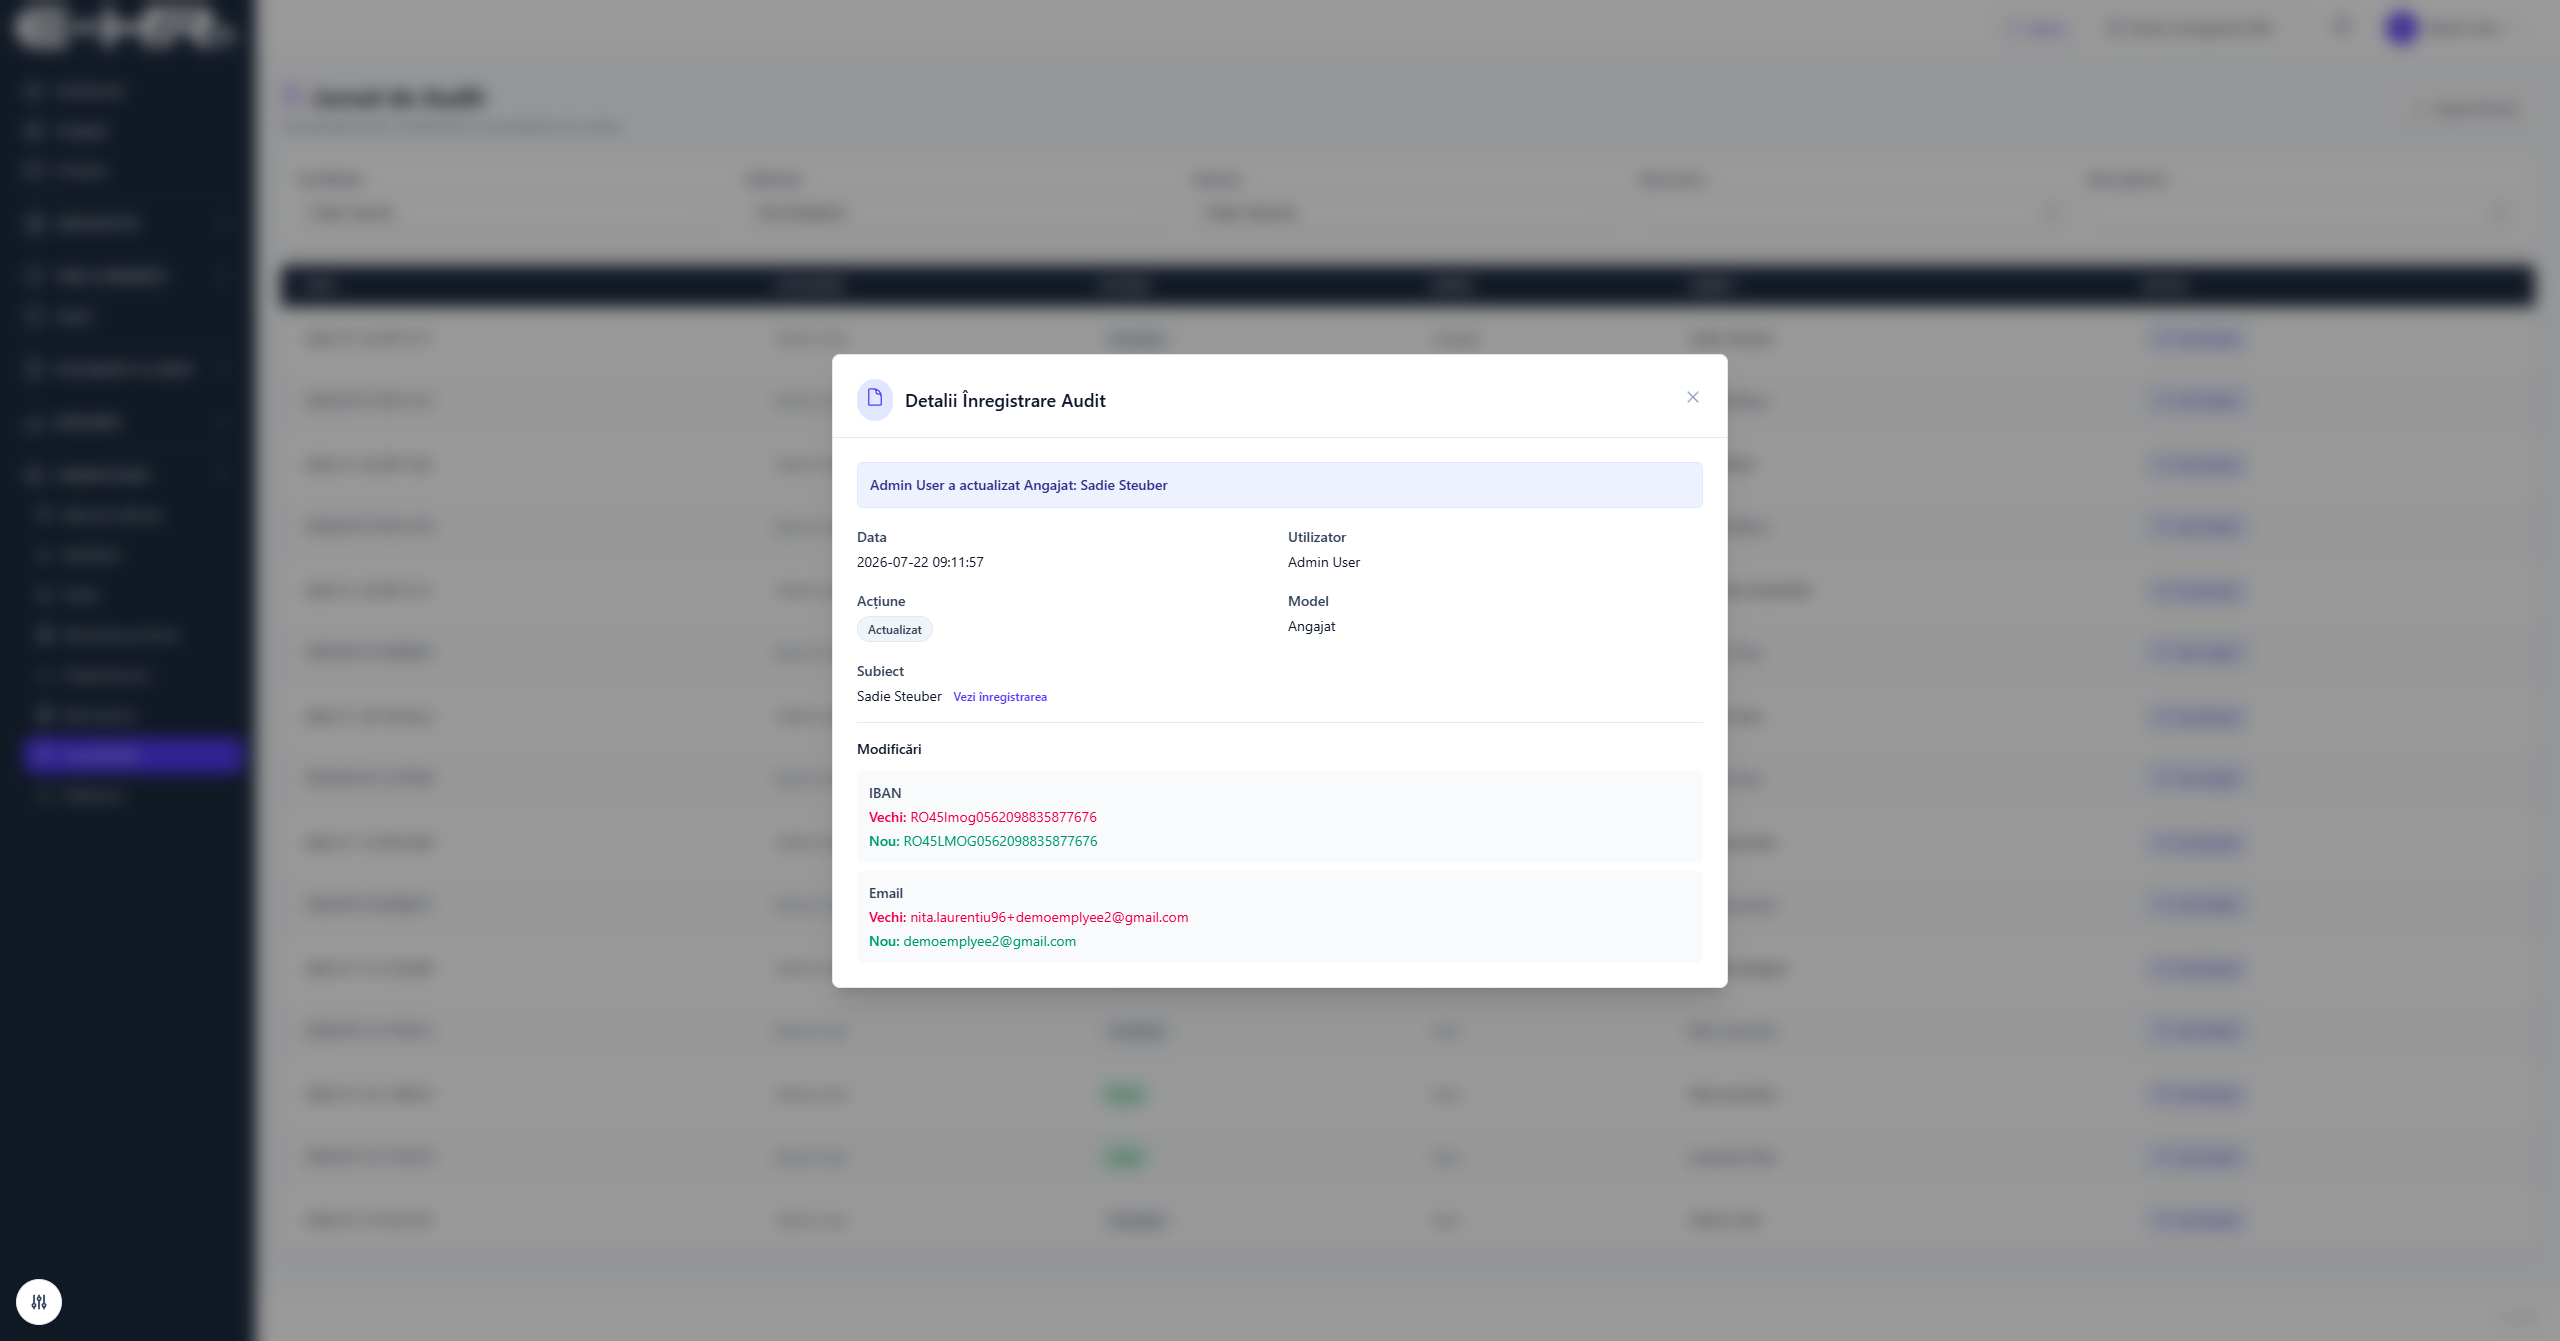Viewport: 2560px width, 1341px height.
Task: Click the highlighted purple sidebar menu item
Action: (x=130, y=754)
